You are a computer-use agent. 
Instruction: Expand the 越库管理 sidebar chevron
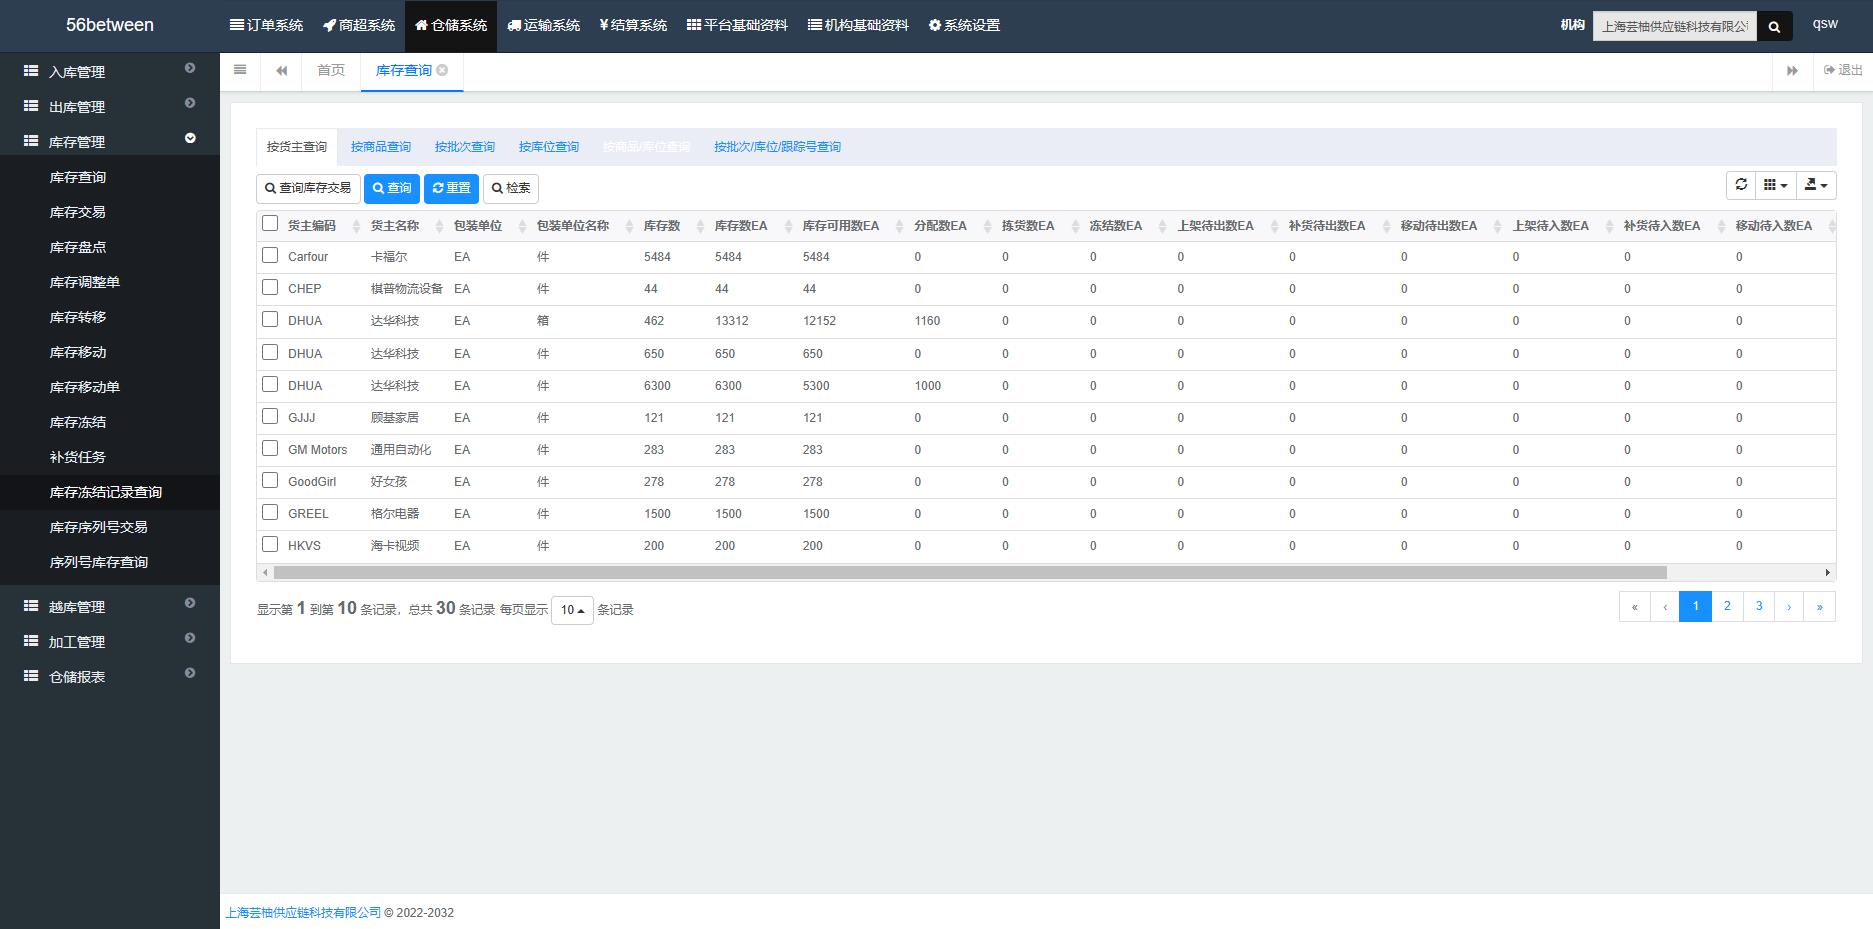(x=190, y=603)
